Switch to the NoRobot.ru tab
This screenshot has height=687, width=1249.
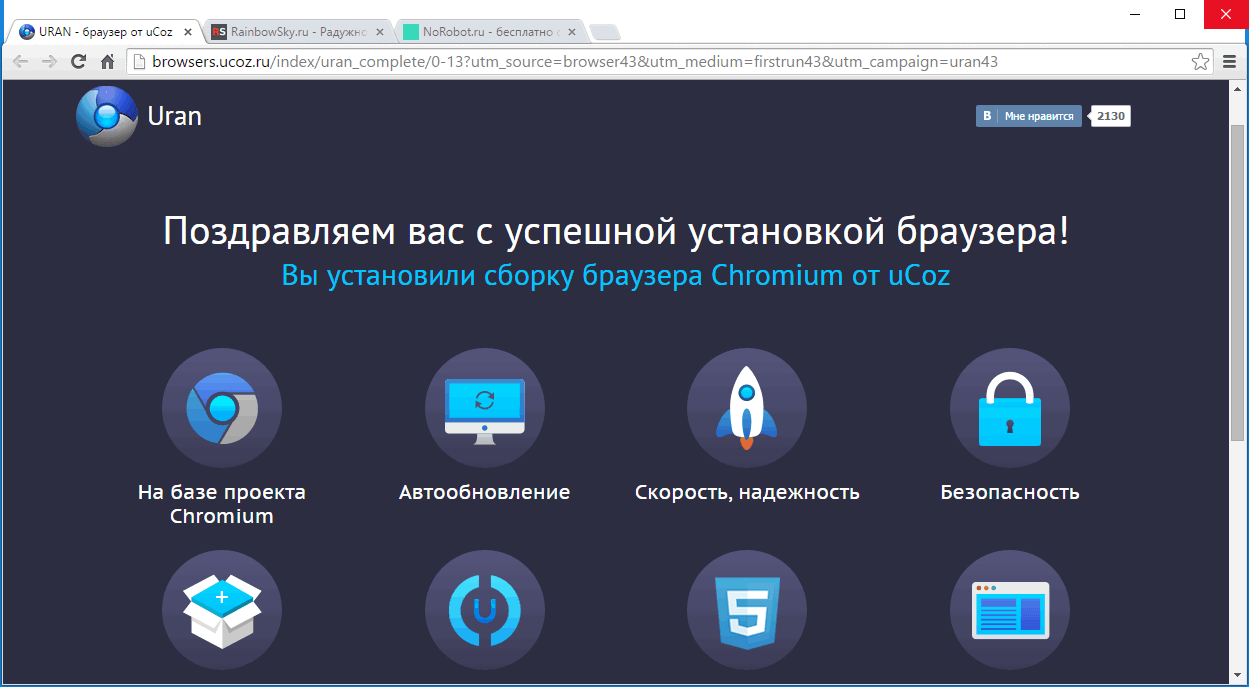click(490, 32)
